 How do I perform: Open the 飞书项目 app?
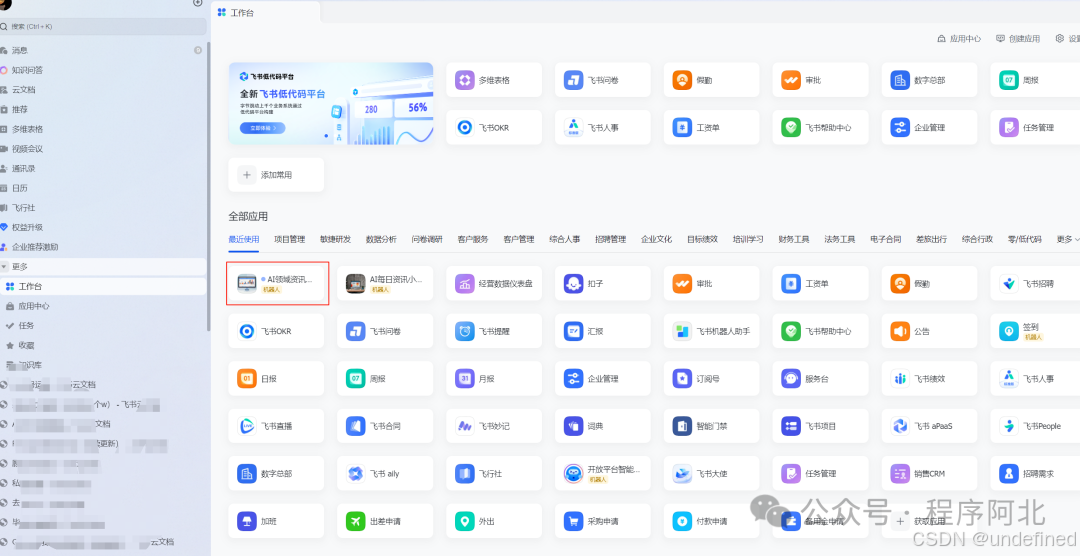pos(820,426)
